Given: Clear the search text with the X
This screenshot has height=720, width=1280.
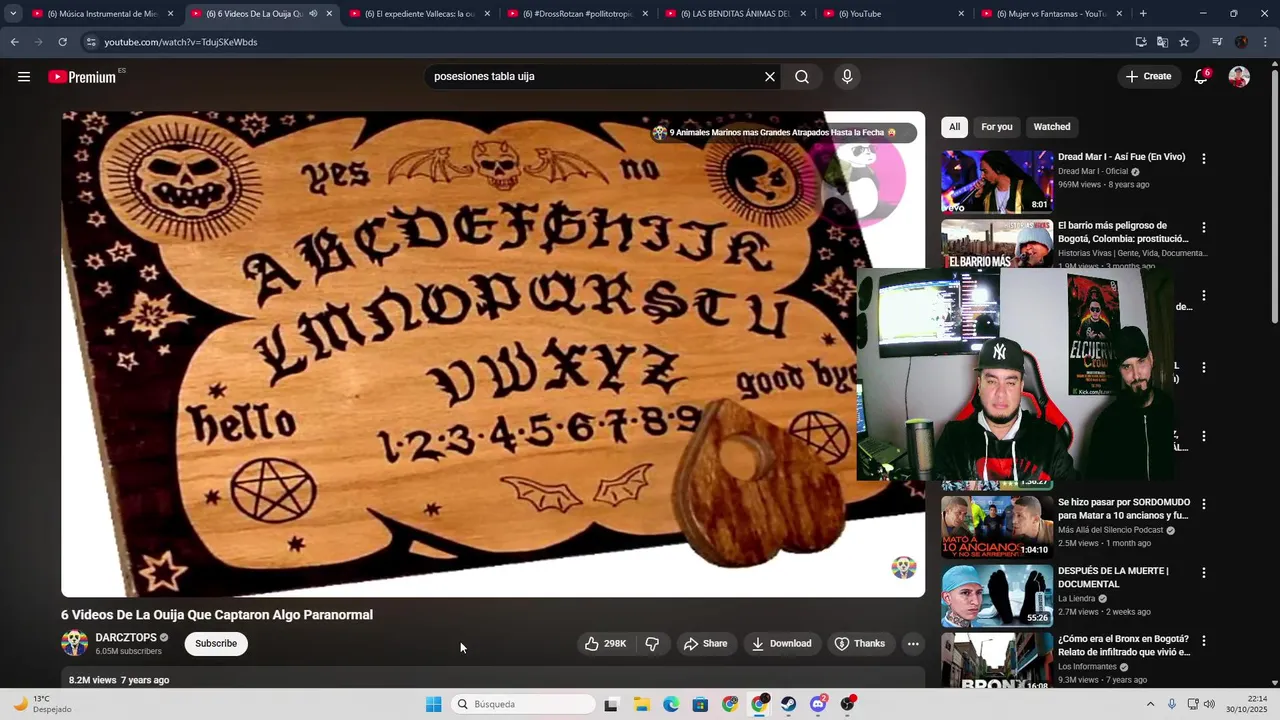Looking at the screenshot, I should click(770, 77).
